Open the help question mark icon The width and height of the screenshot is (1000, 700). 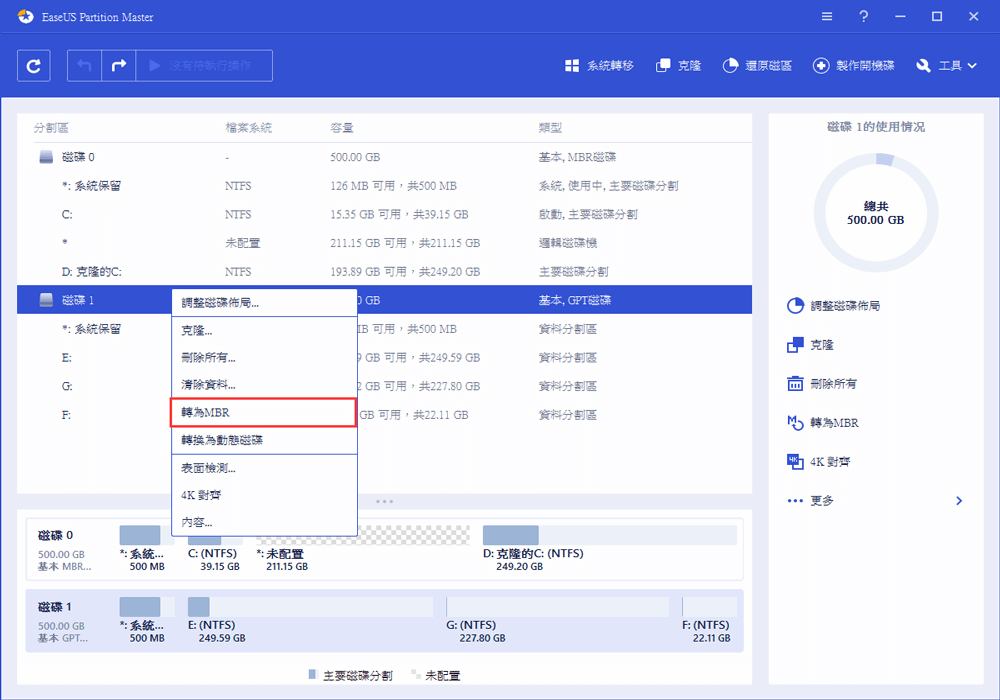click(864, 17)
